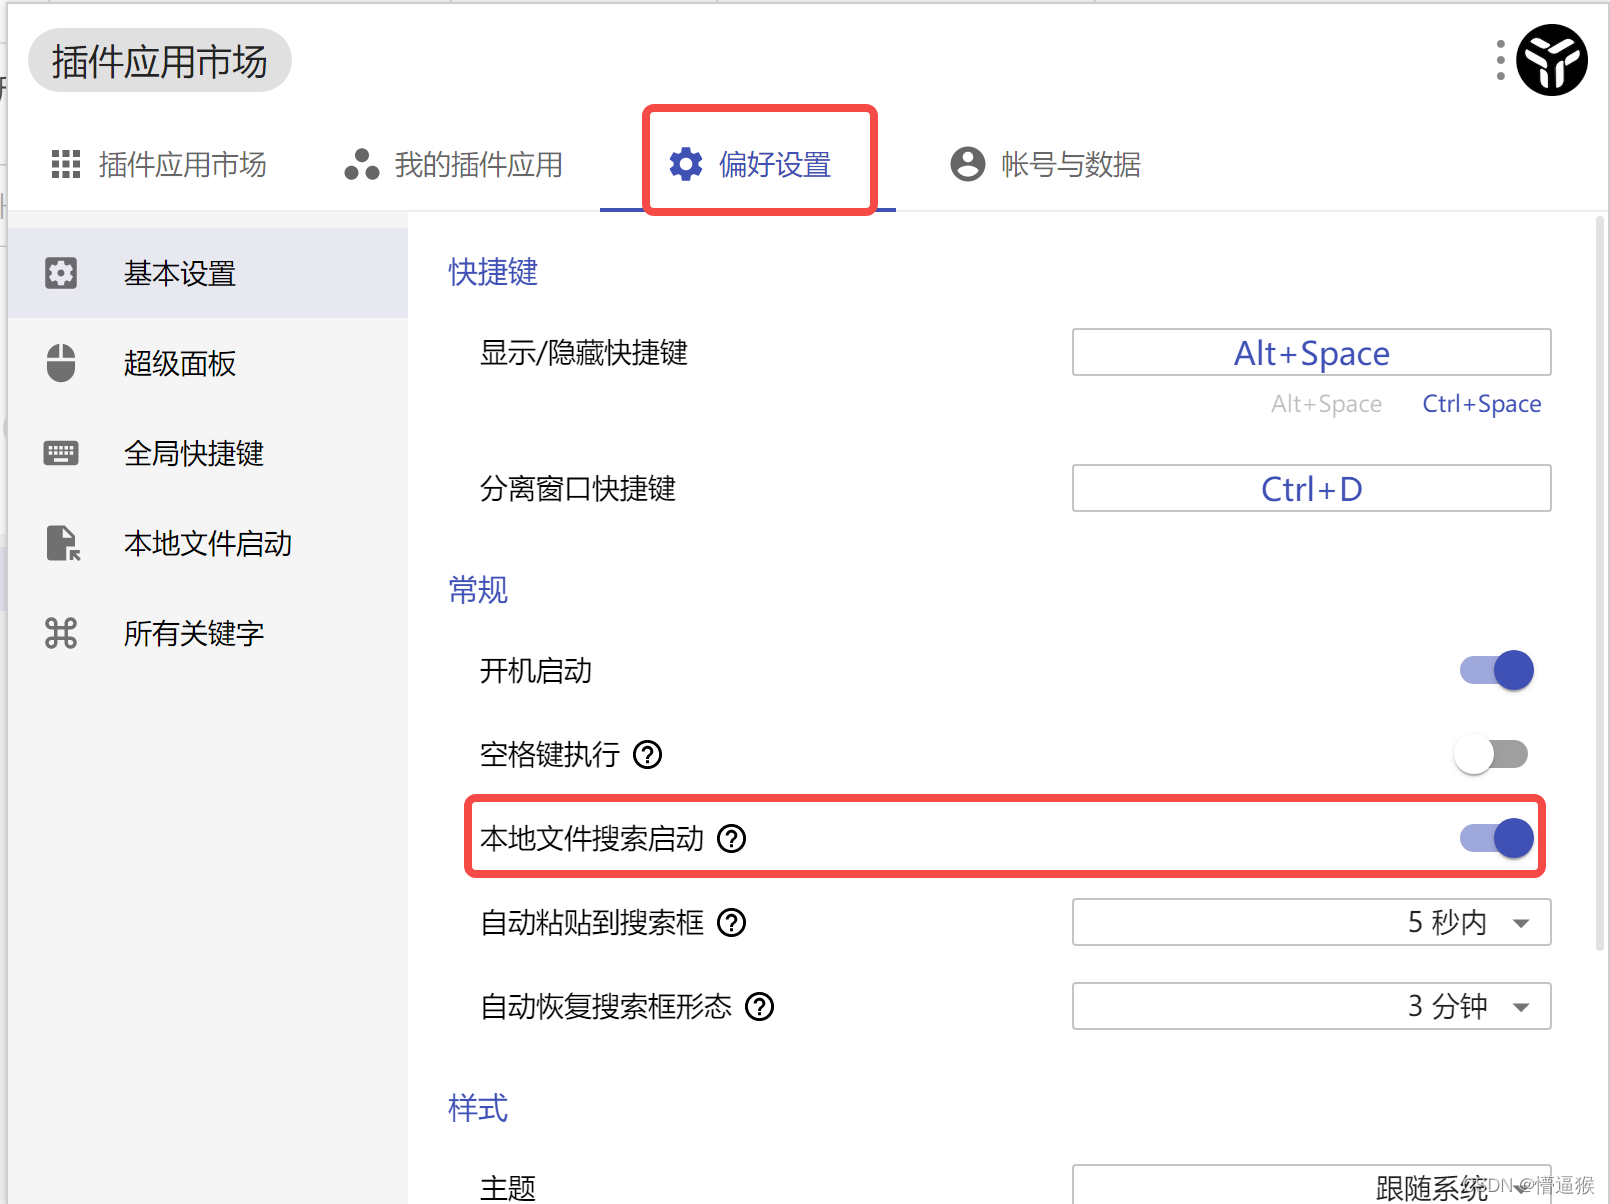Open the 主题 跟随系统 dropdown

1311,1186
